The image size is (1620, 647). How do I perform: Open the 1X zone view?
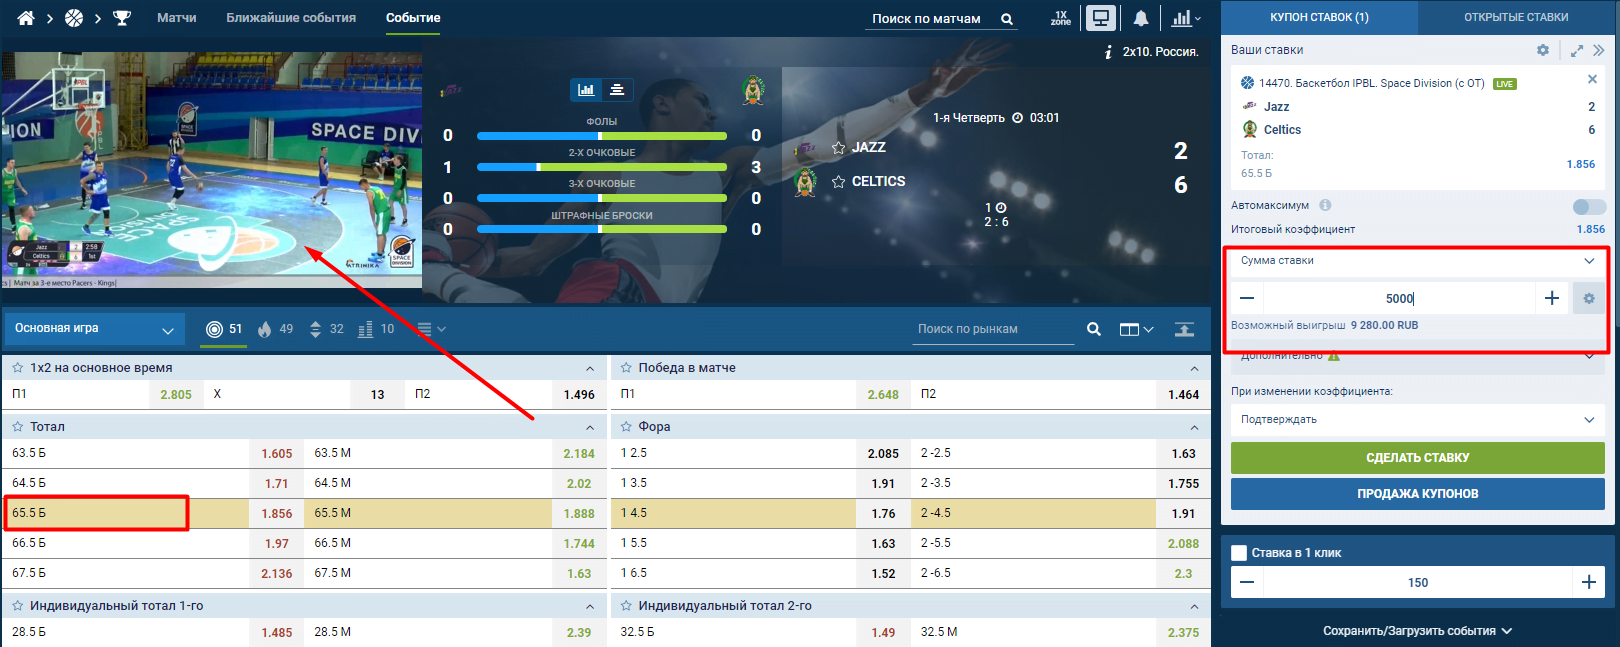pos(1061,18)
